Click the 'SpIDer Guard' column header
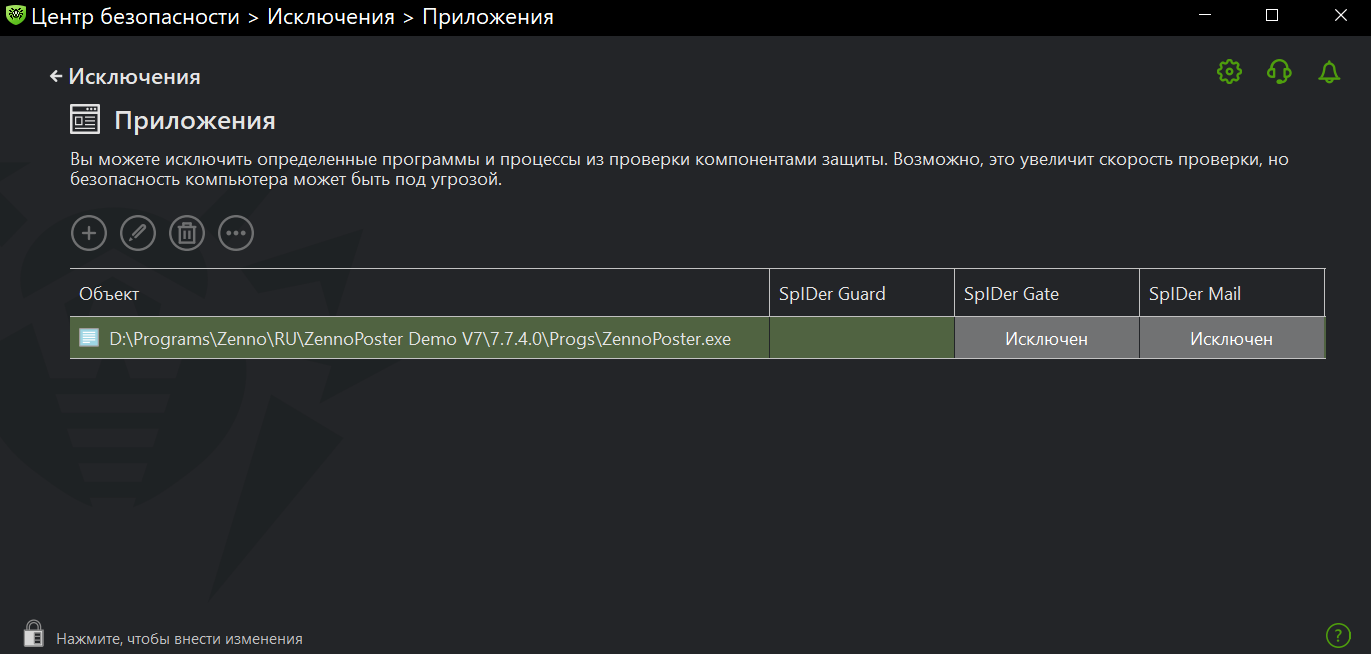 tap(832, 294)
